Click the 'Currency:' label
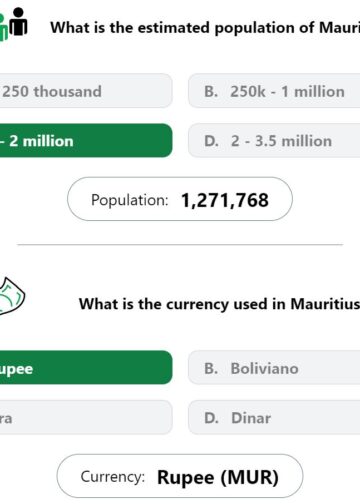The width and height of the screenshot is (360, 504). coord(113,477)
